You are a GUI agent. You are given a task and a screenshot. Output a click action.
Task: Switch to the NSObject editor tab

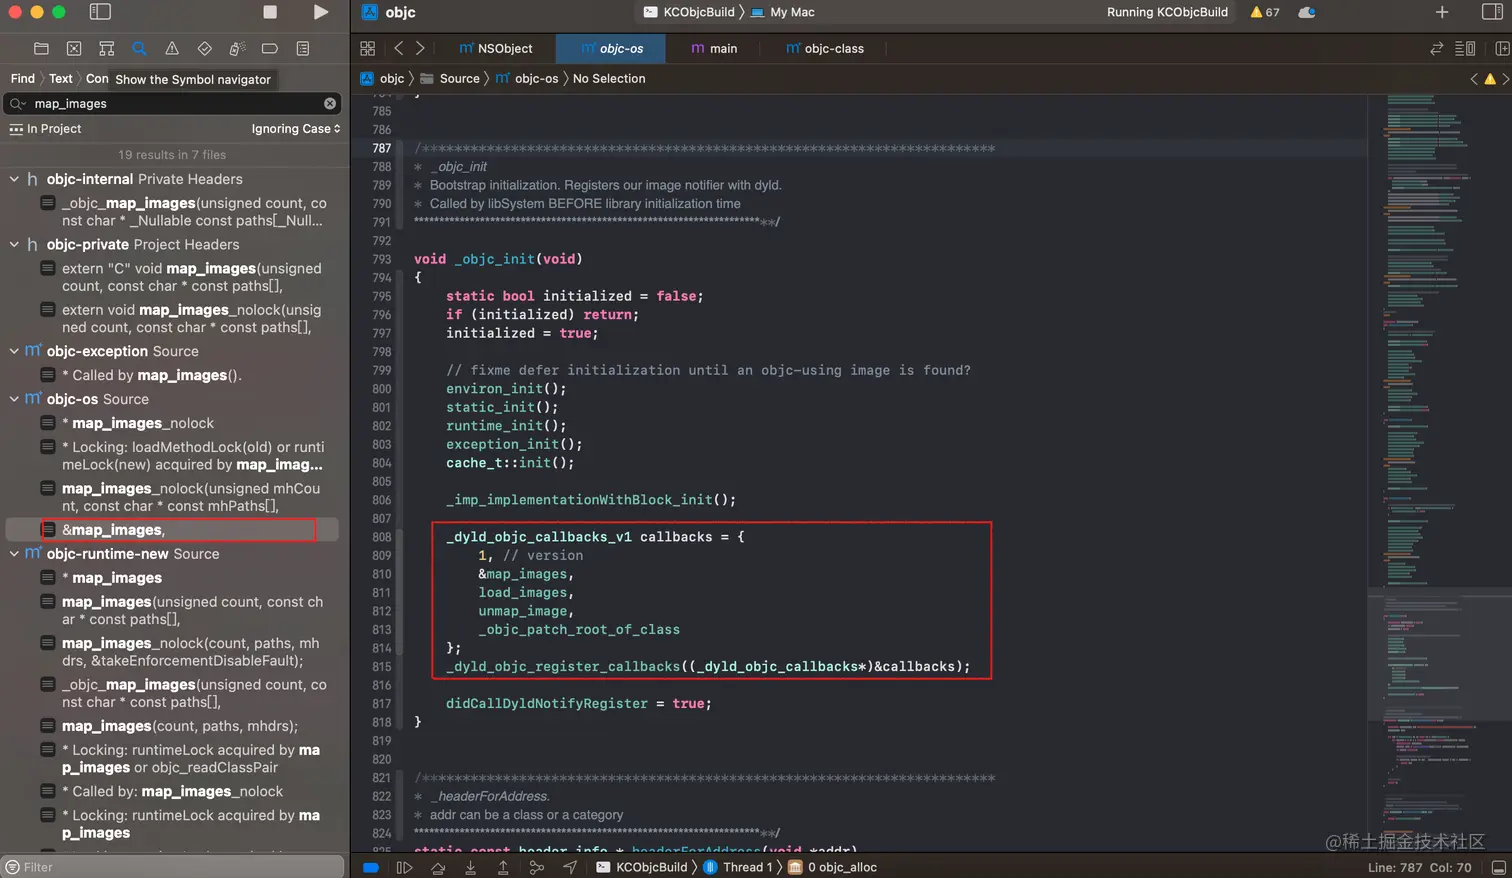pos(496,48)
